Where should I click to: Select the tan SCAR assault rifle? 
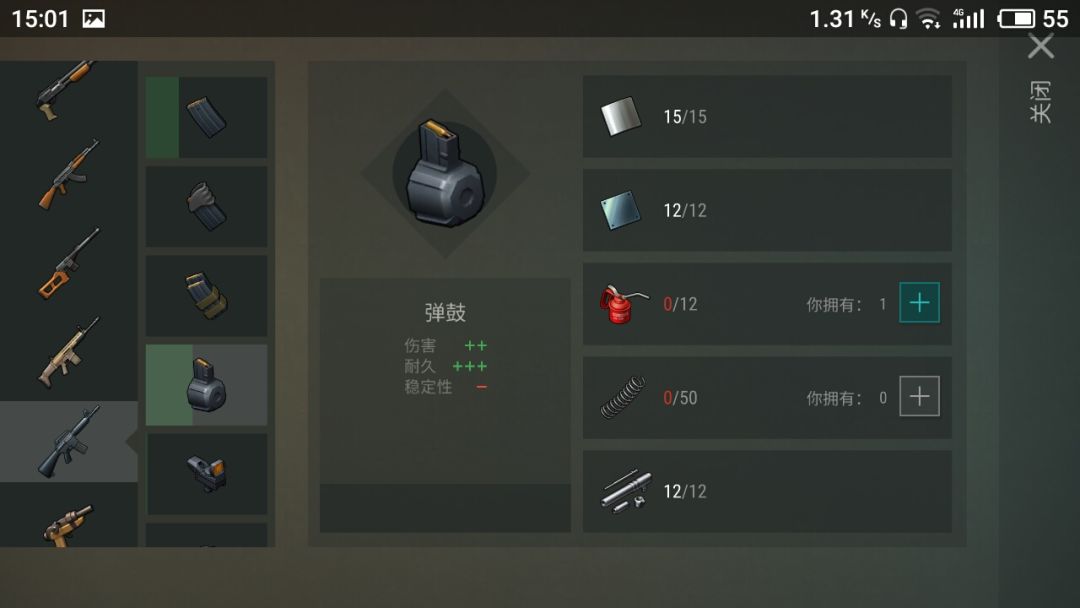68,353
